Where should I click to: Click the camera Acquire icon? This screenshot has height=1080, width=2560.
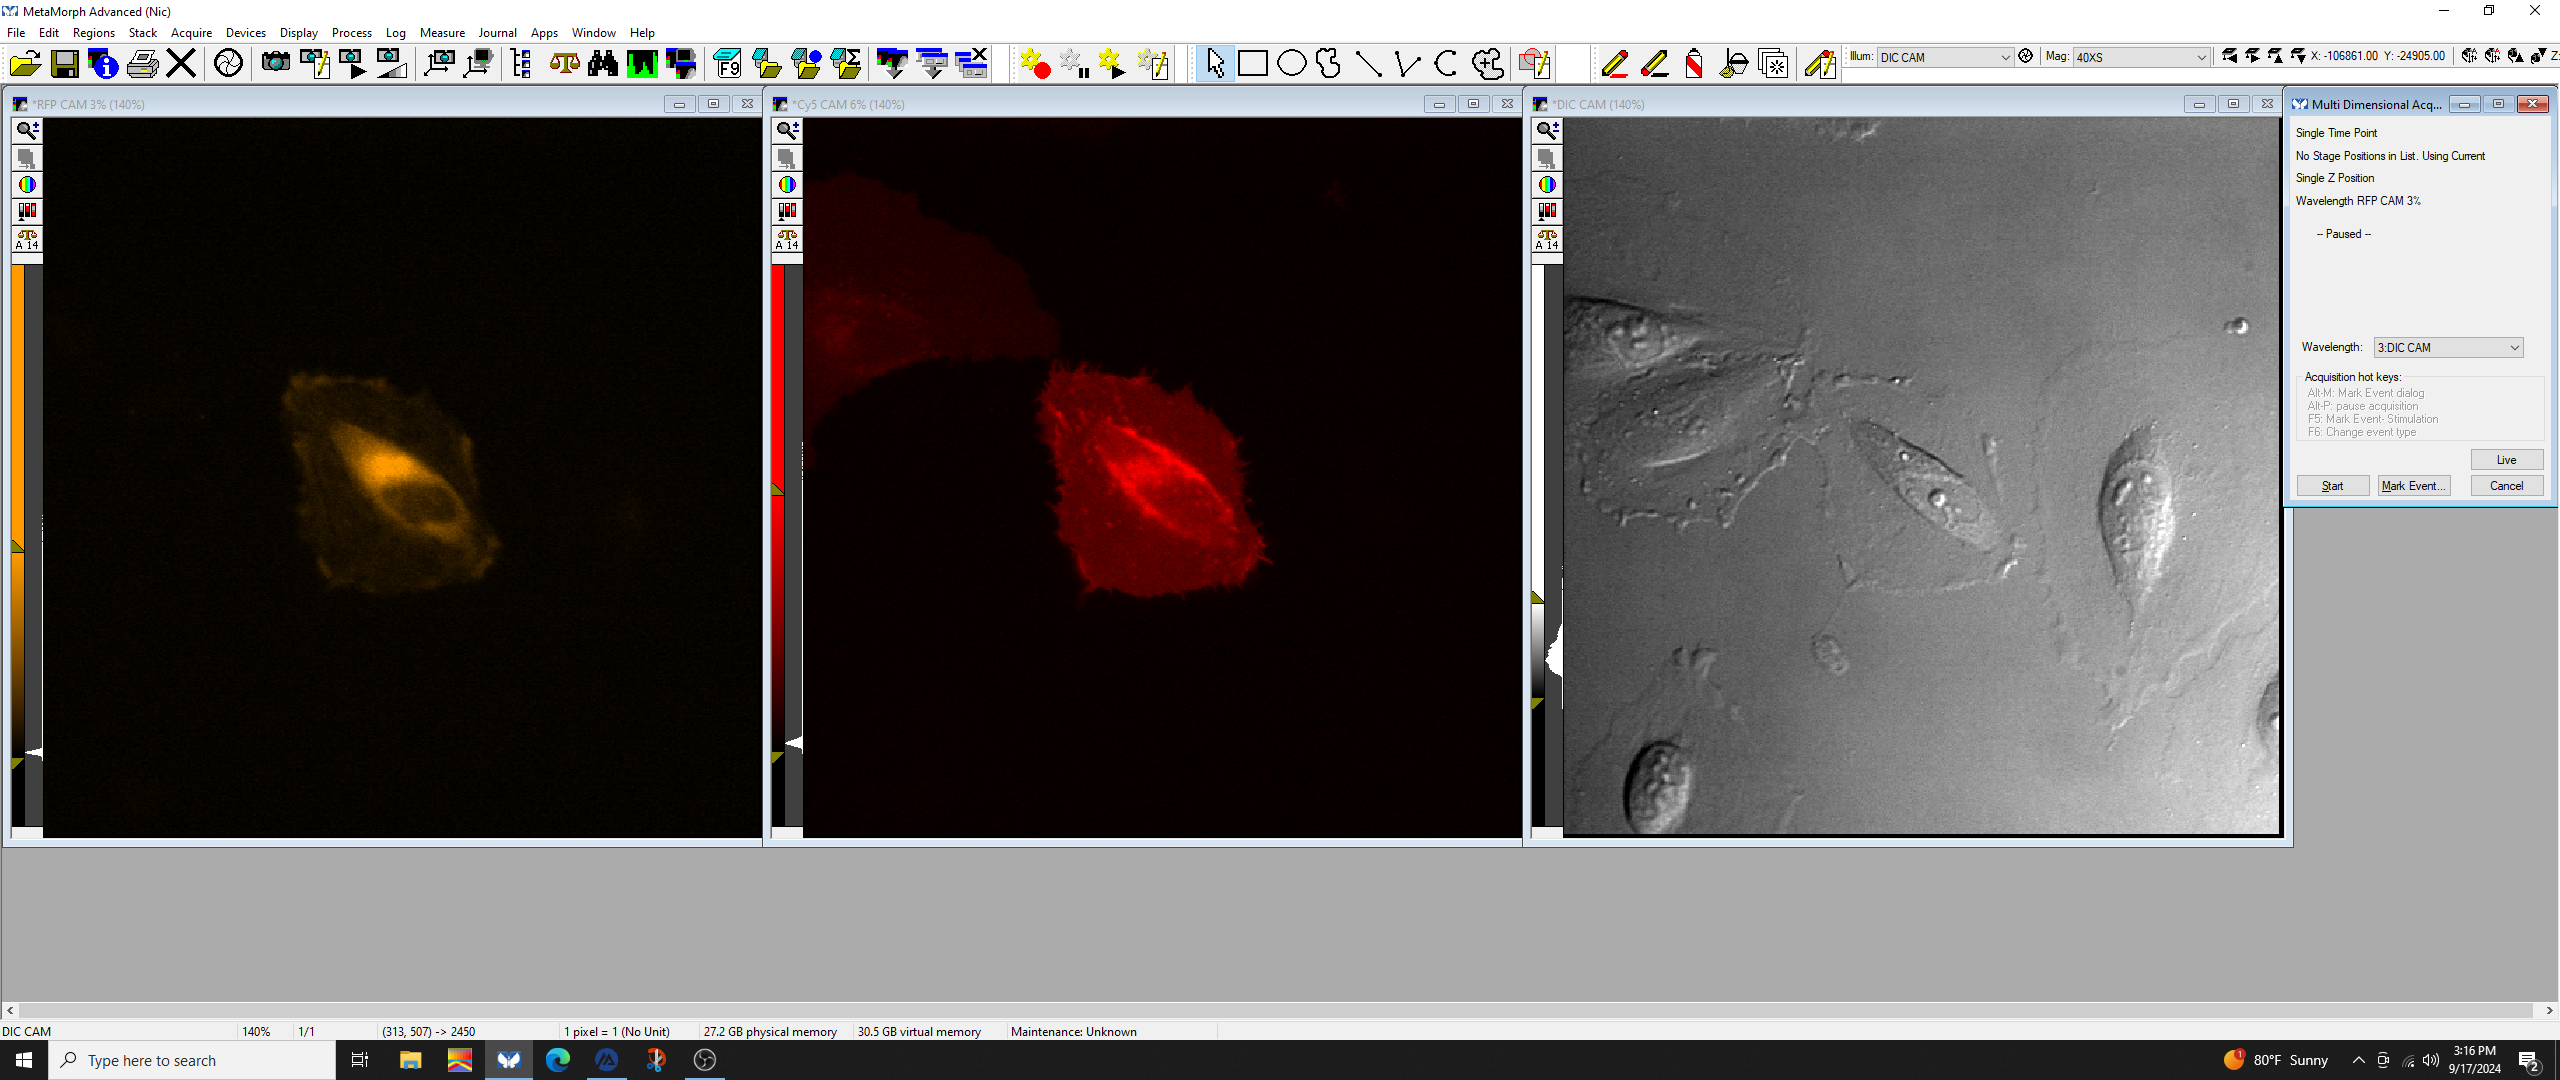275,64
